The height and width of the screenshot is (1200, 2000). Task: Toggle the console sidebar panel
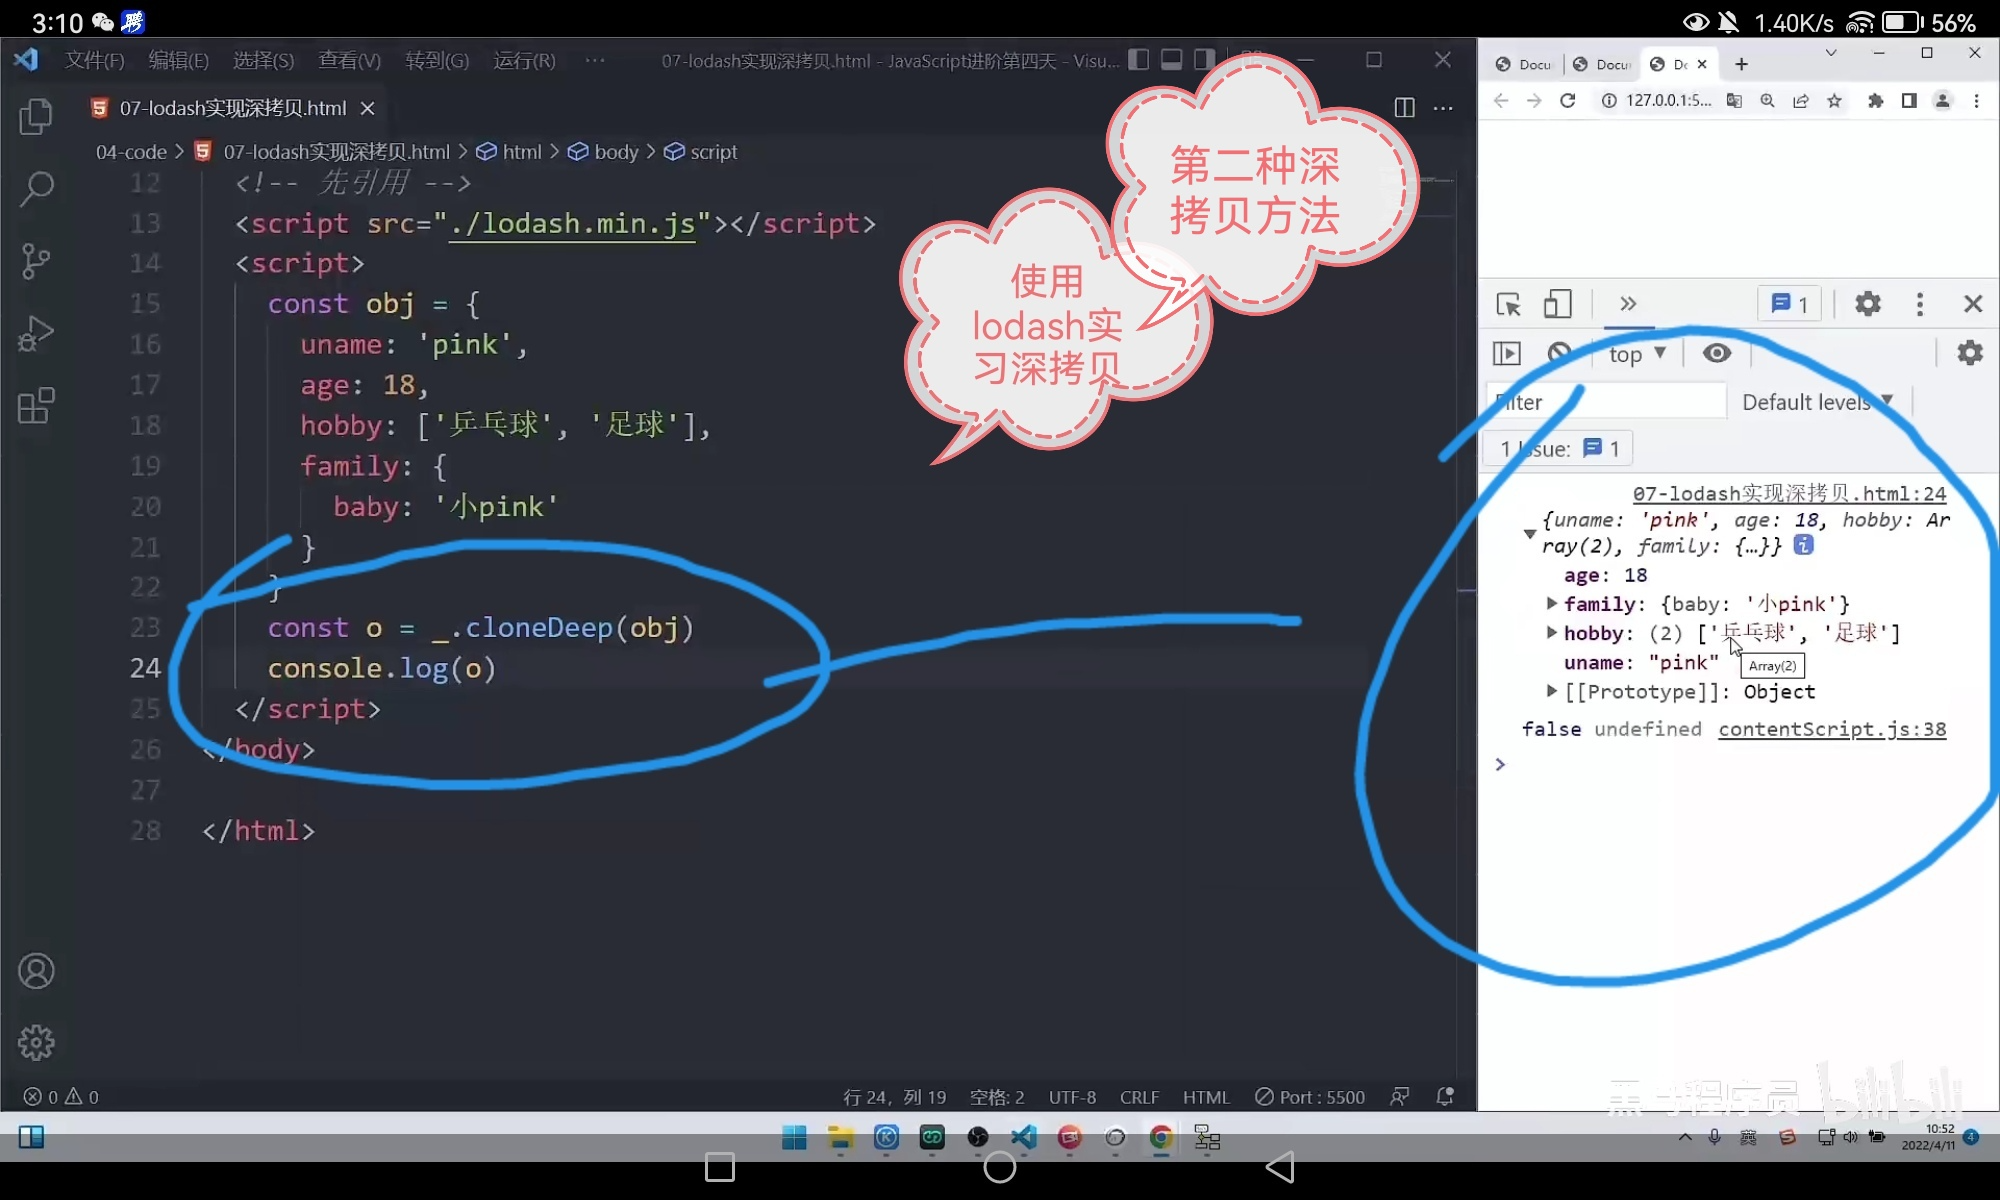click(x=1507, y=353)
